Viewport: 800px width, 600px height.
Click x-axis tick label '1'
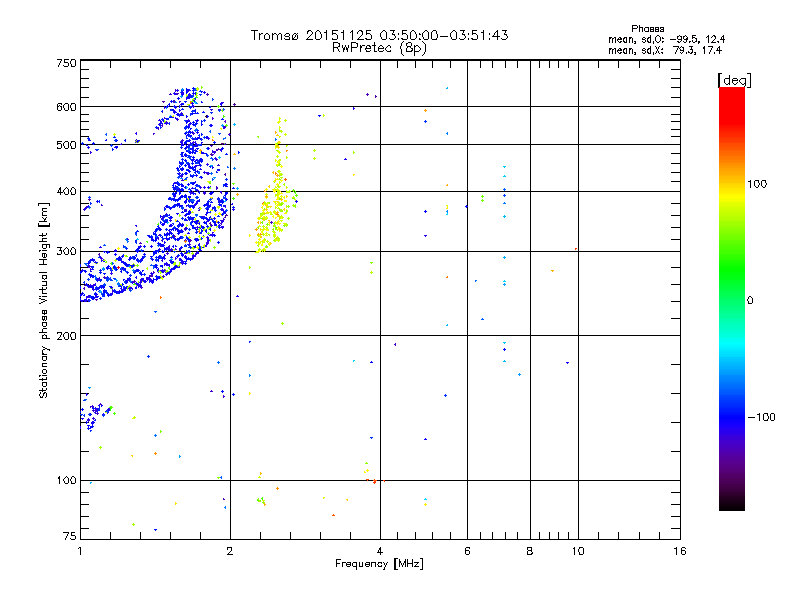click(x=80, y=551)
